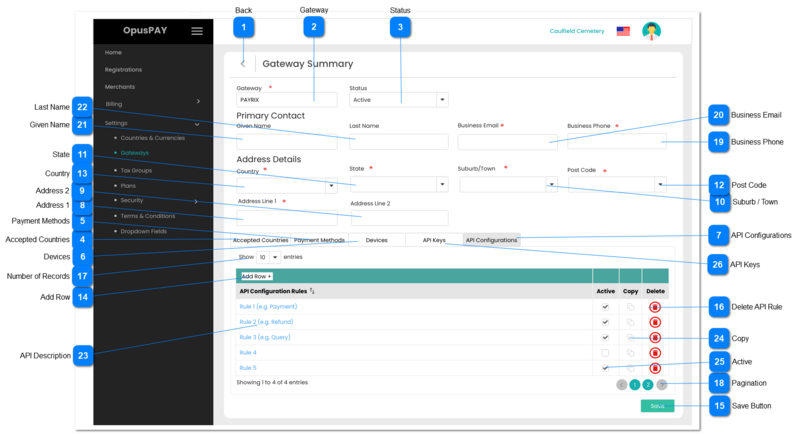Sort by API Configuration Rules sort icon

pos(312,291)
